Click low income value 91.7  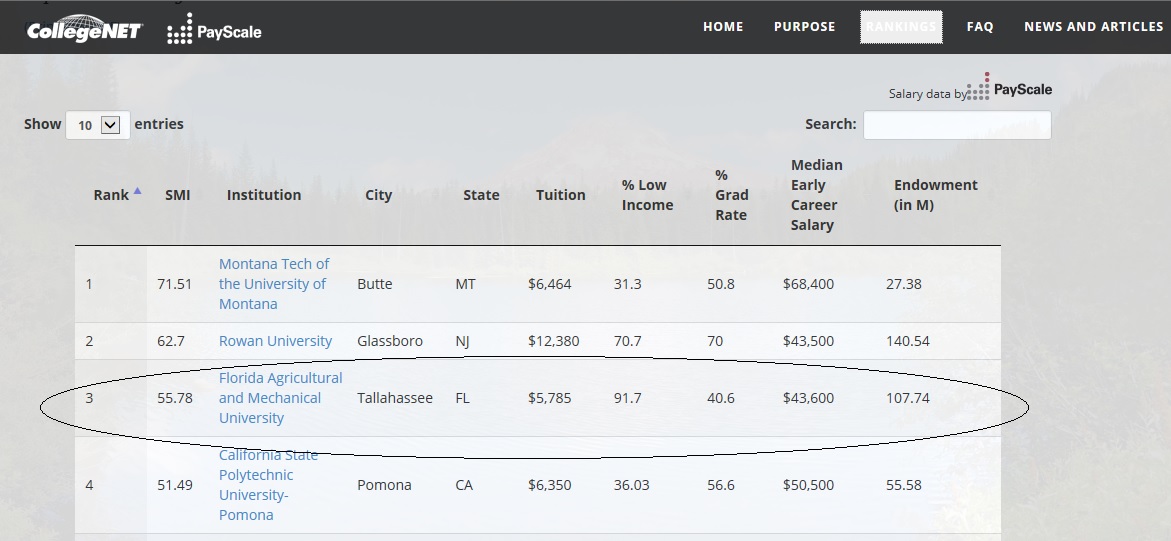pyautogui.click(x=627, y=398)
